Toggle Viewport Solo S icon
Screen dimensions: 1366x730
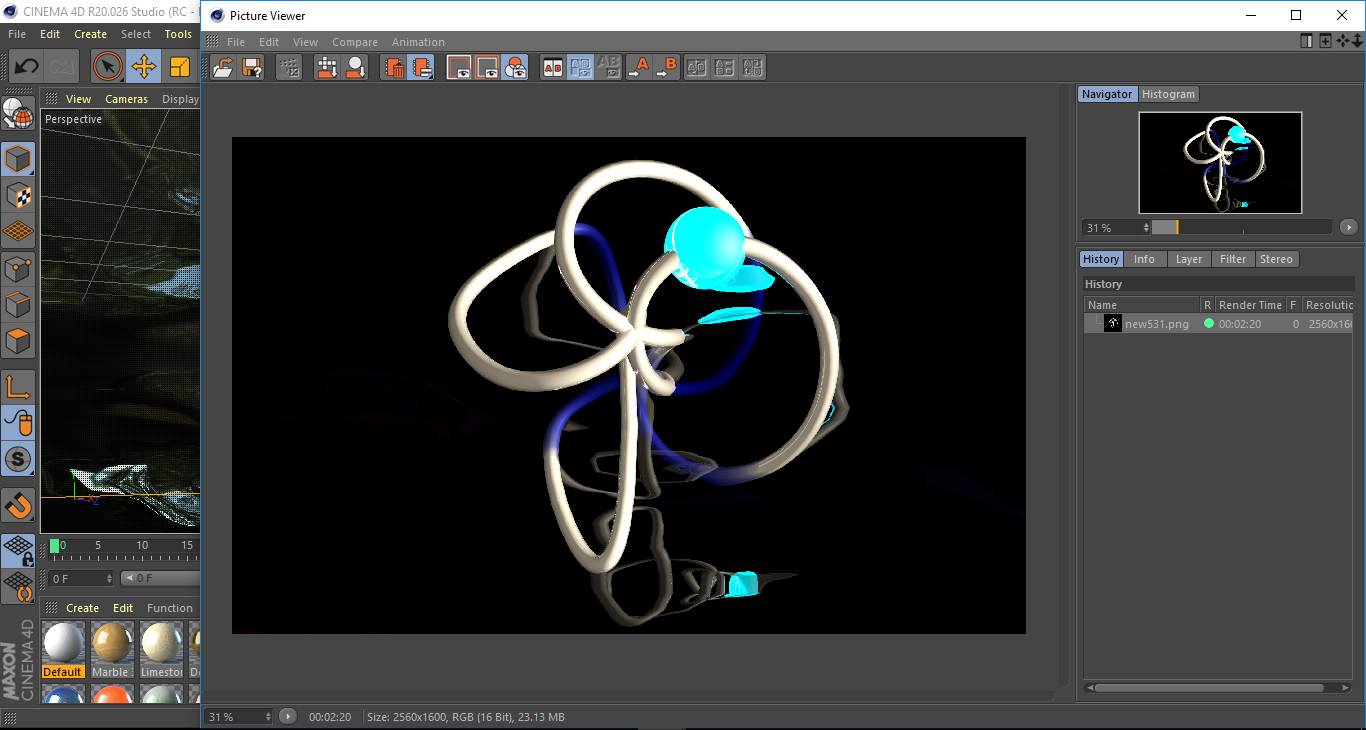(x=18, y=459)
